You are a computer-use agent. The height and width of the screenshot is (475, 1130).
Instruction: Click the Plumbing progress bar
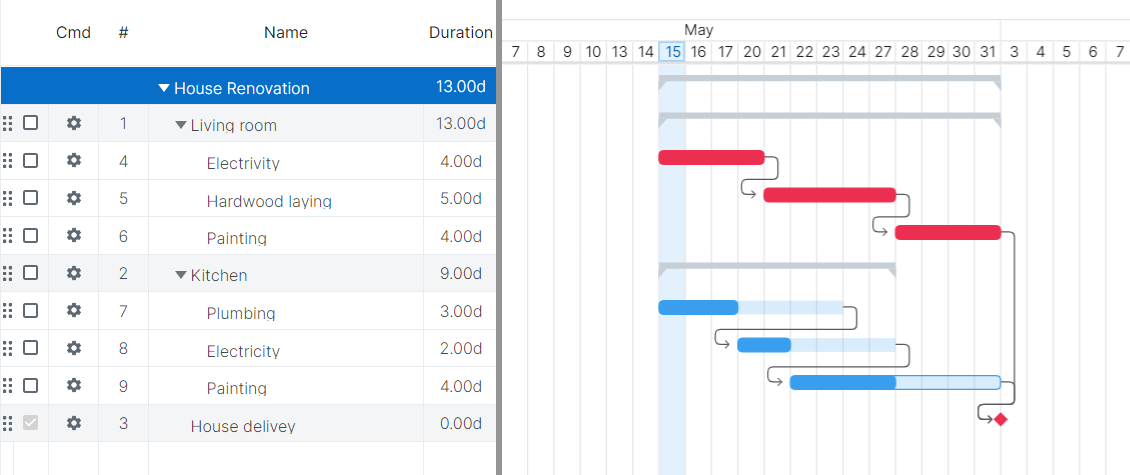point(698,307)
